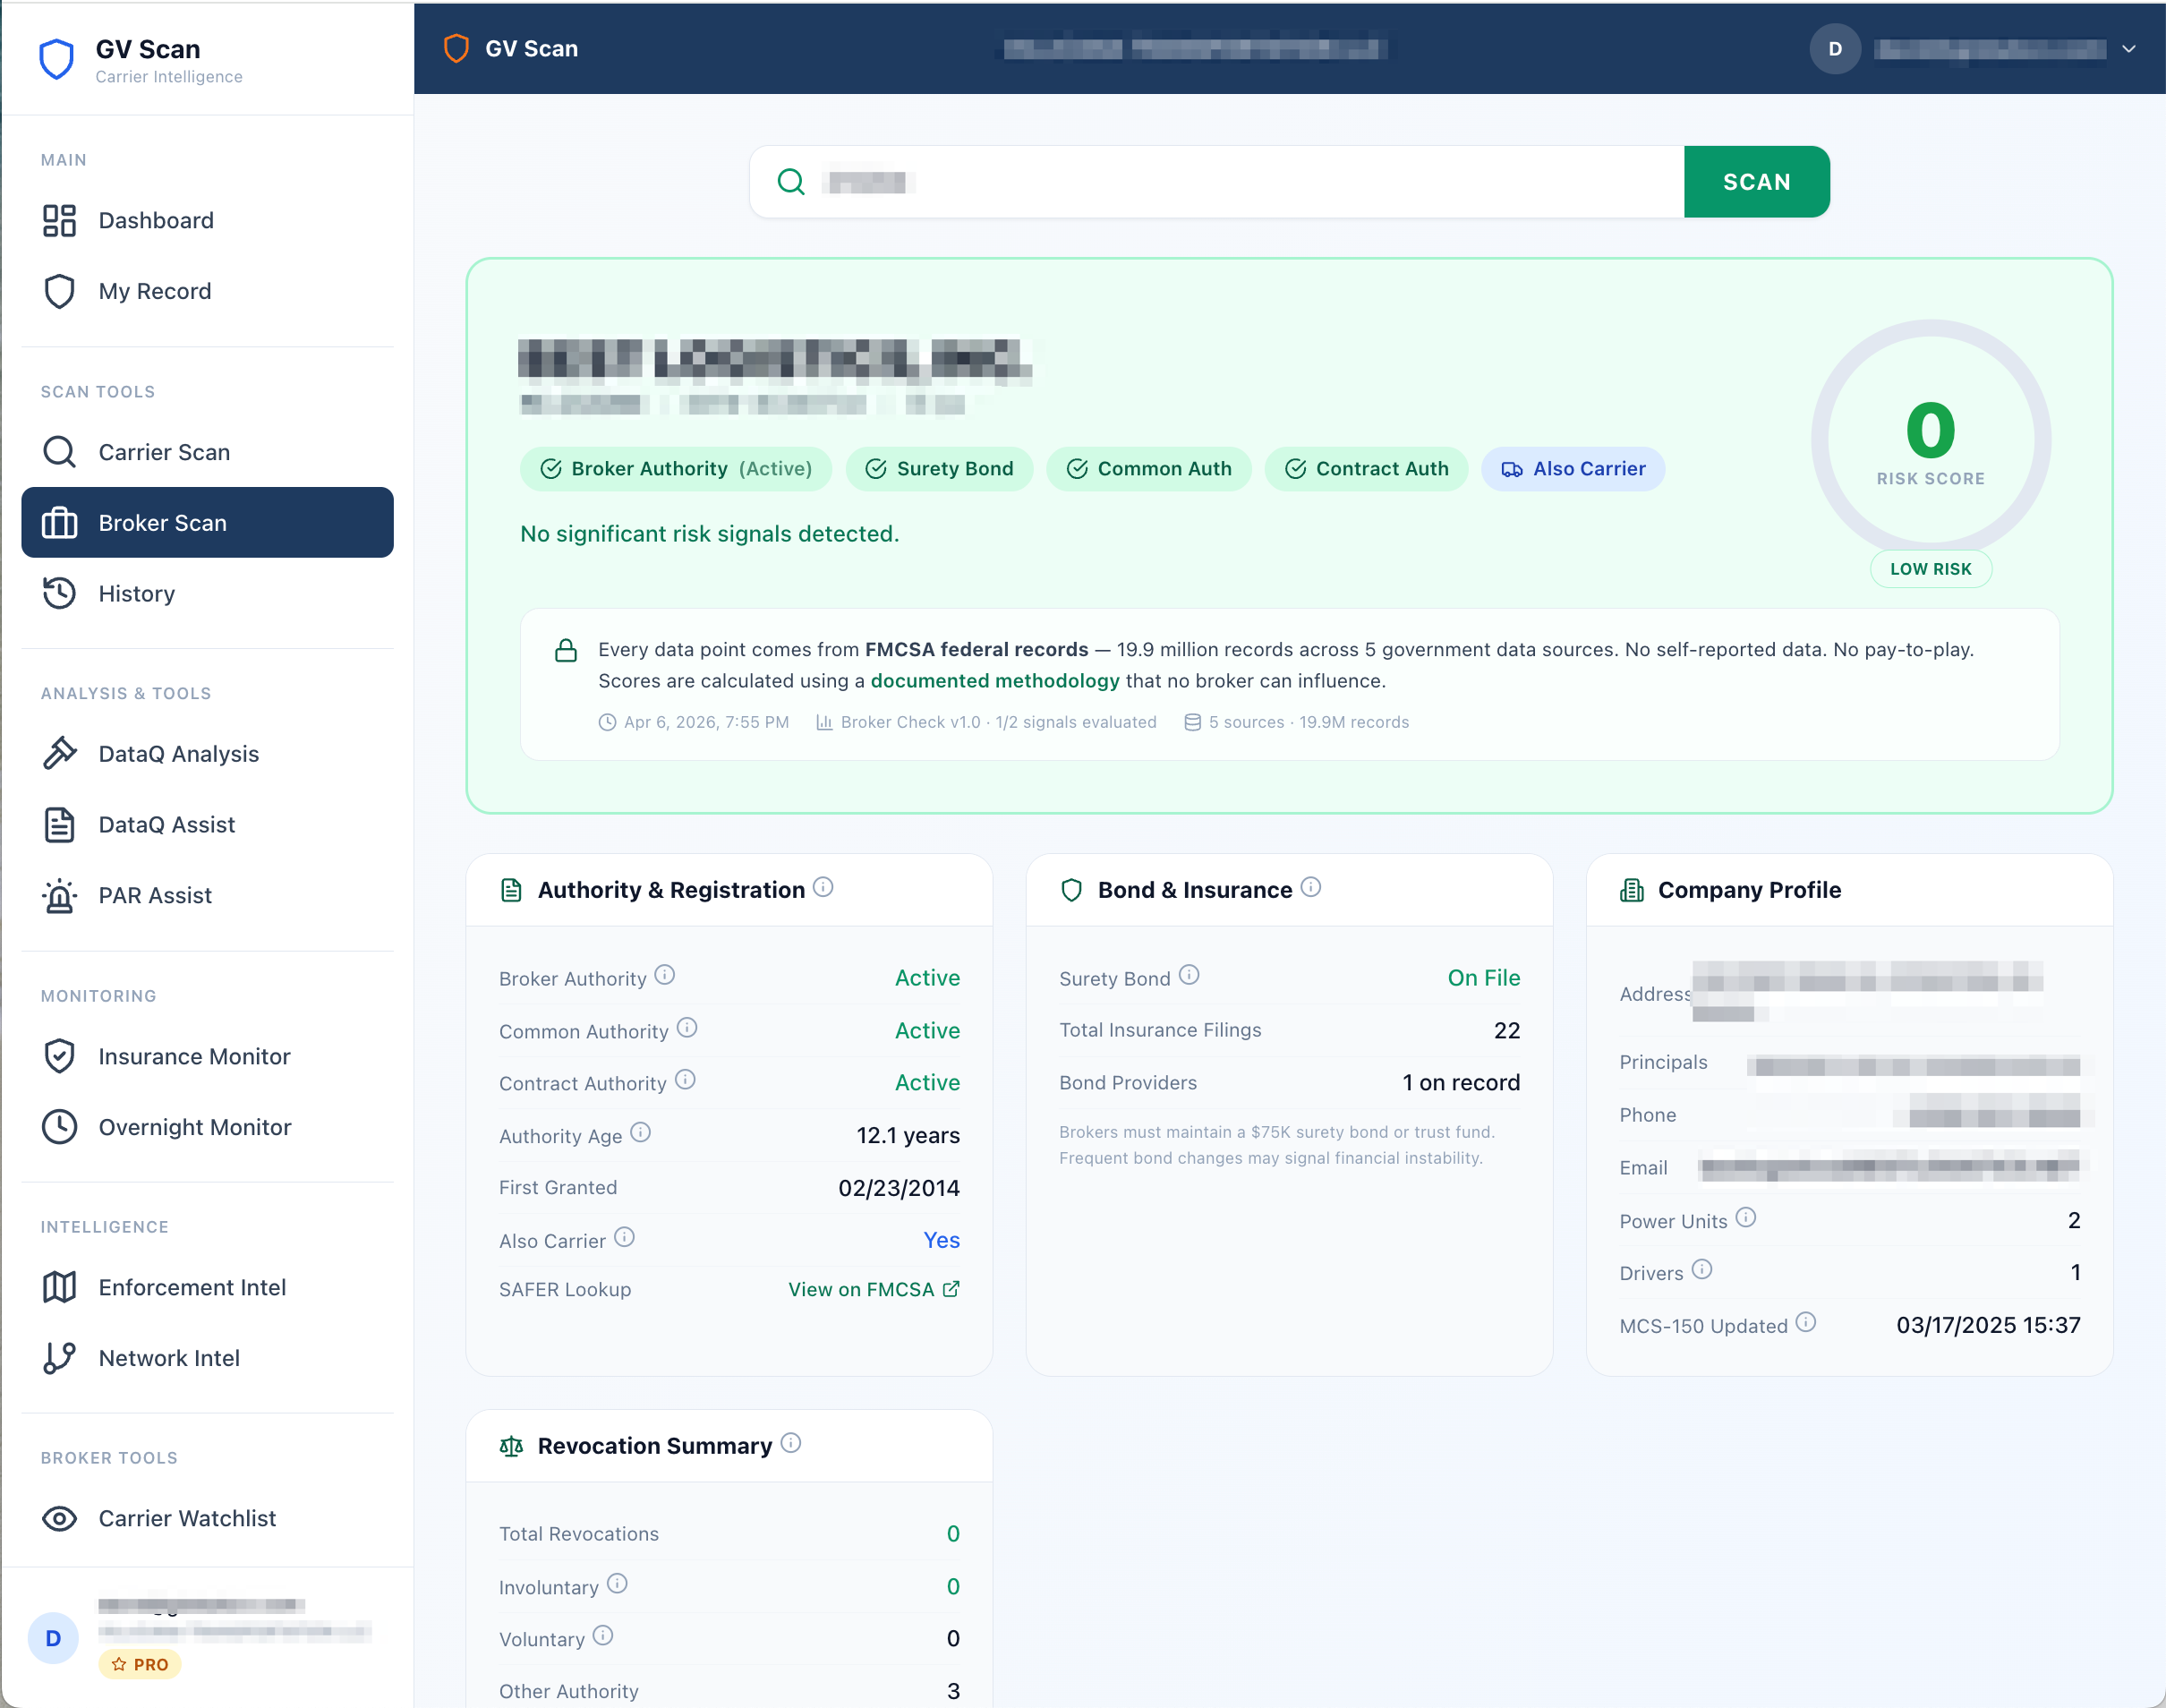The width and height of the screenshot is (2166, 1708).
Task: Click the Also Carrier badge
Action: (x=1573, y=469)
